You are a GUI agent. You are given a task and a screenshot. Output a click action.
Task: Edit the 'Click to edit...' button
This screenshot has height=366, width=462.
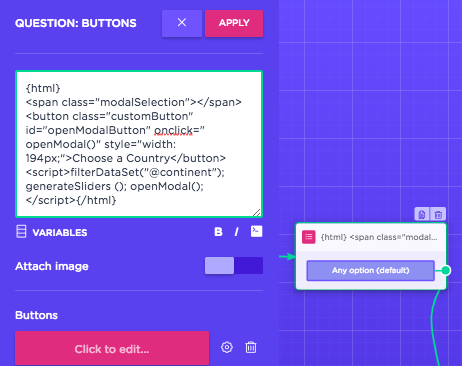pyautogui.click(x=112, y=348)
